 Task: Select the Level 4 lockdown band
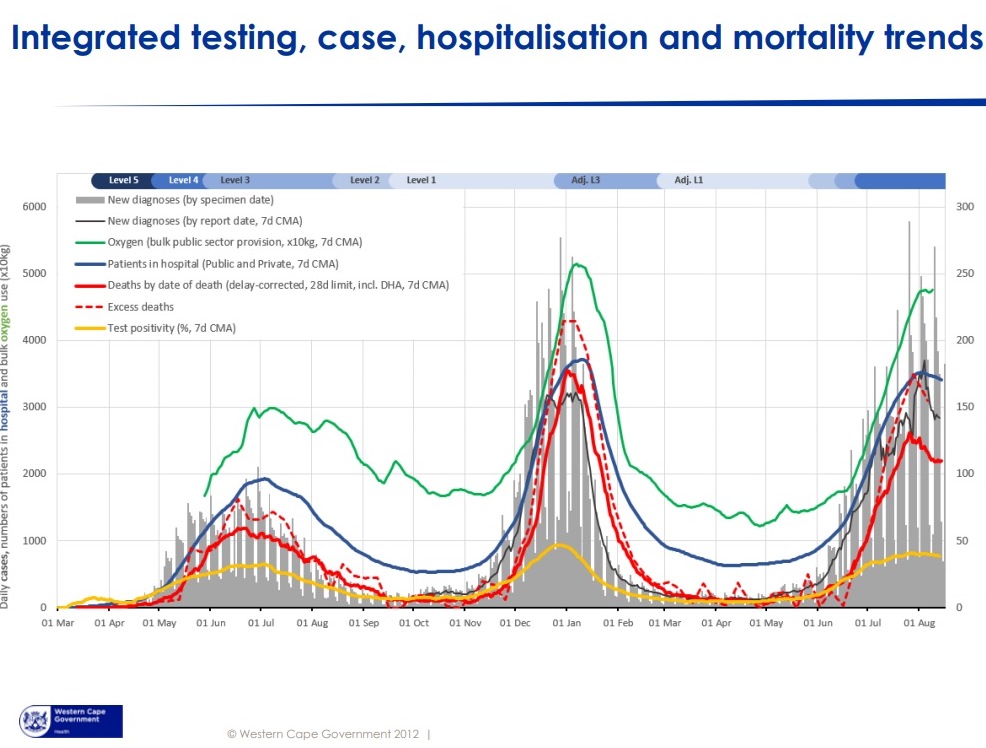(179, 180)
